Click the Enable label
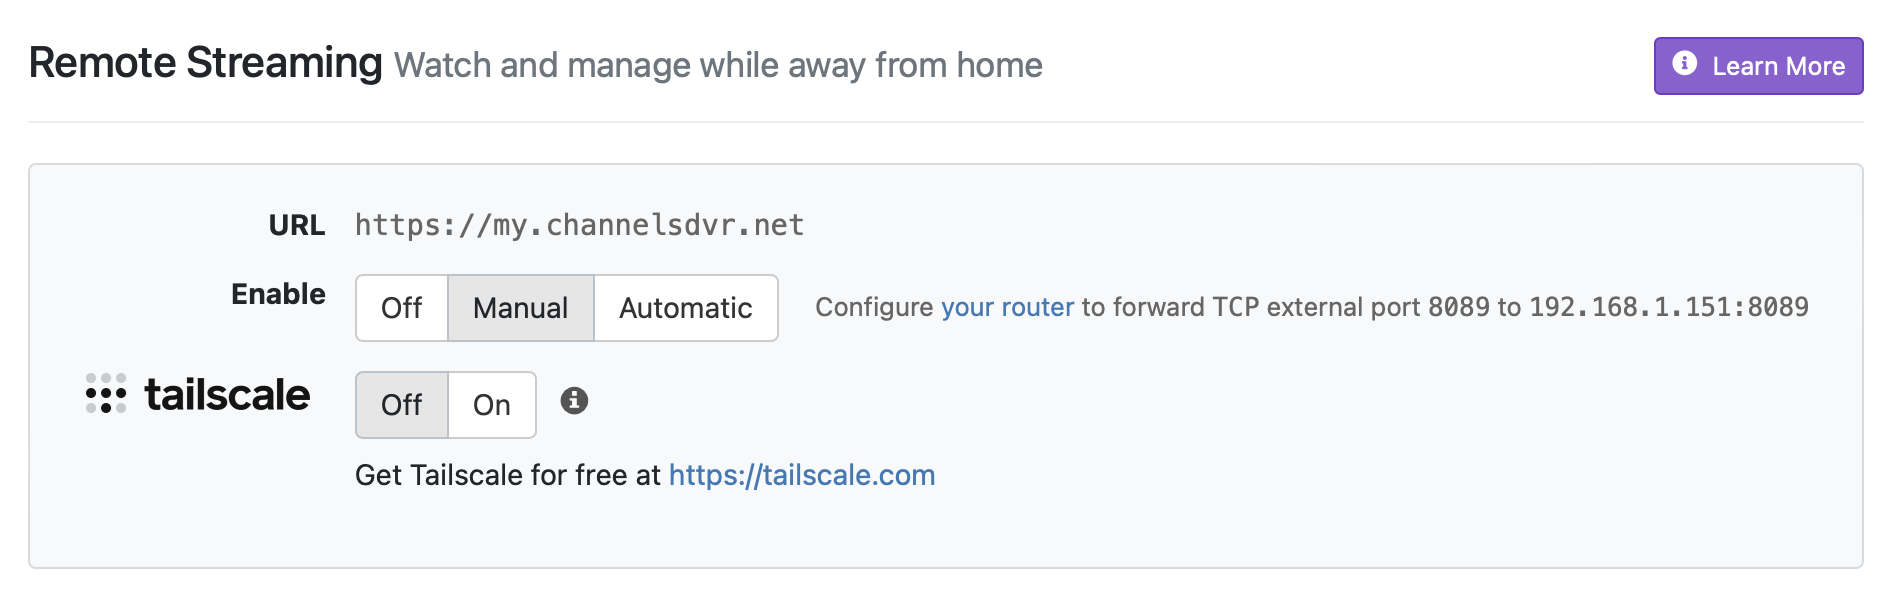The width and height of the screenshot is (1892, 600). click(278, 294)
